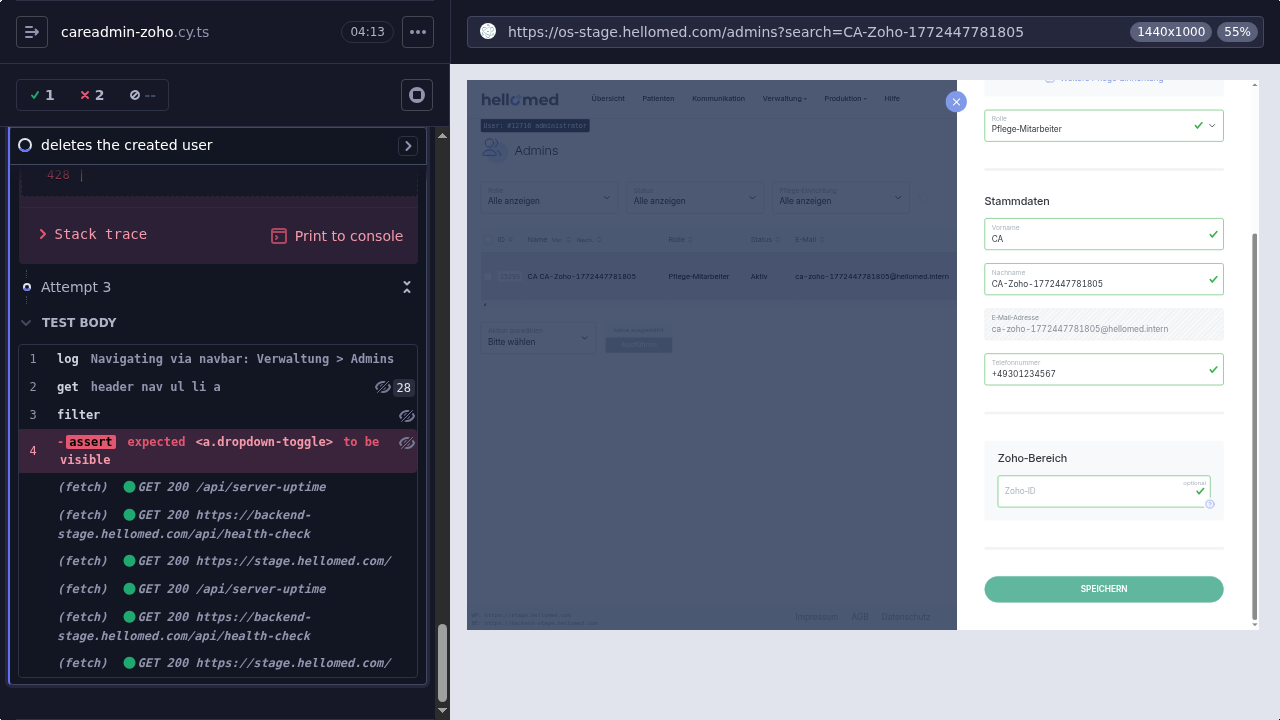Click the URL bar selector playground icon
The image size is (1280, 720).
click(x=488, y=32)
